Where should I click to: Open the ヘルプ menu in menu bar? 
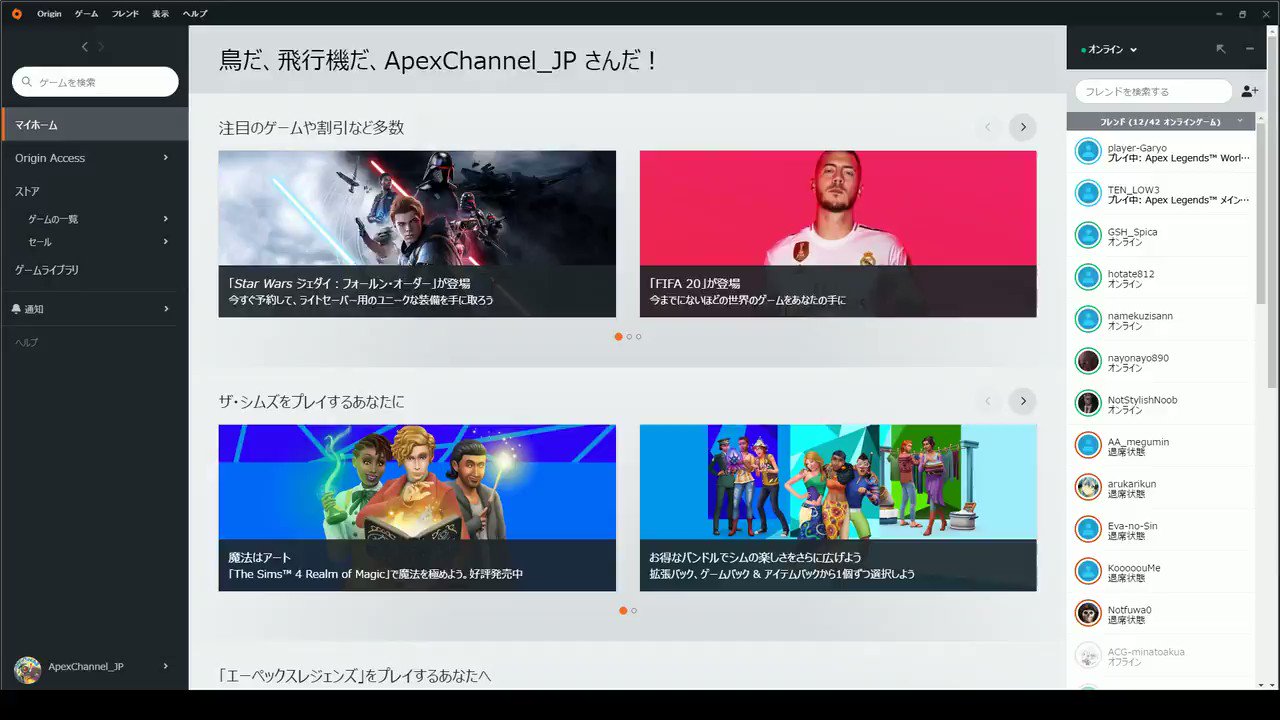(x=195, y=14)
